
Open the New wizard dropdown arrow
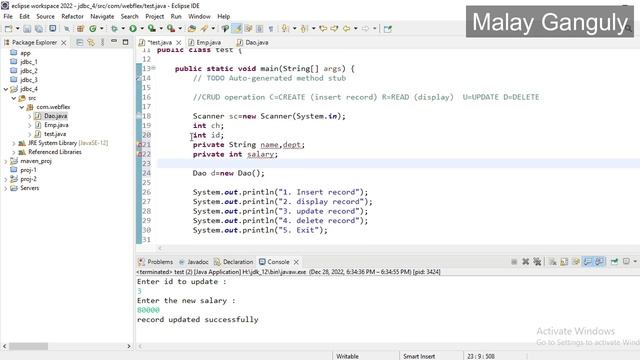(18, 29)
